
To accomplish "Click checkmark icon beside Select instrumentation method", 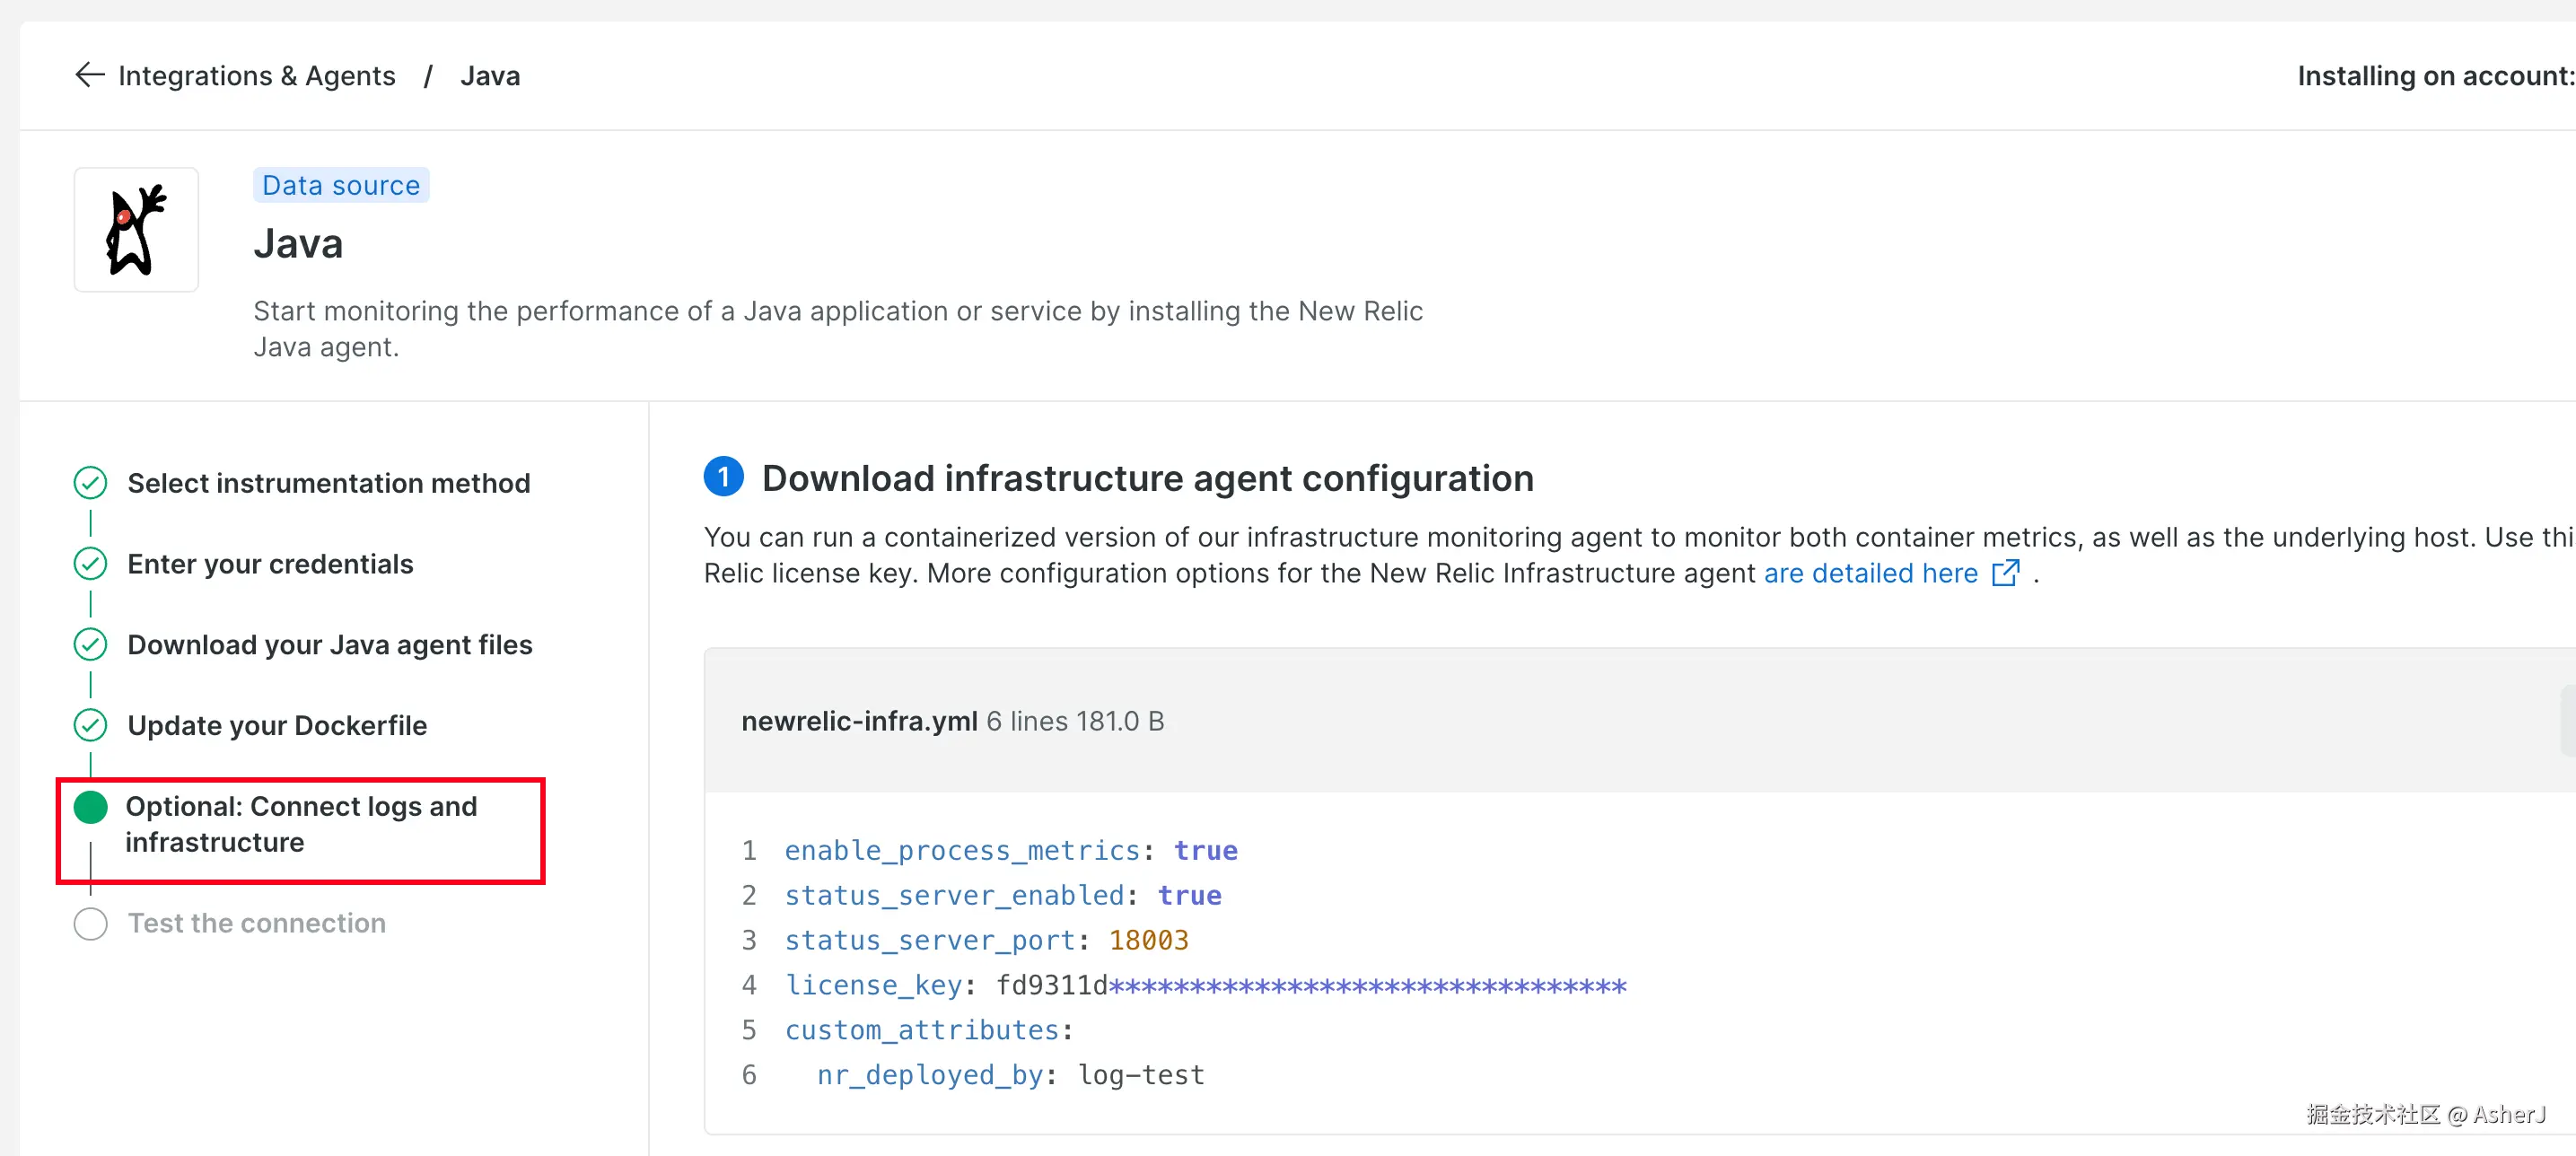I will coord(90,483).
